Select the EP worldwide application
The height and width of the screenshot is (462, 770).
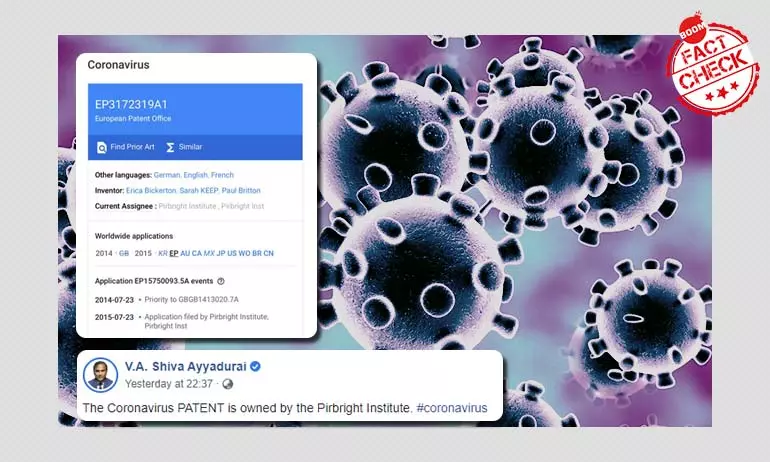coord(174,253)
